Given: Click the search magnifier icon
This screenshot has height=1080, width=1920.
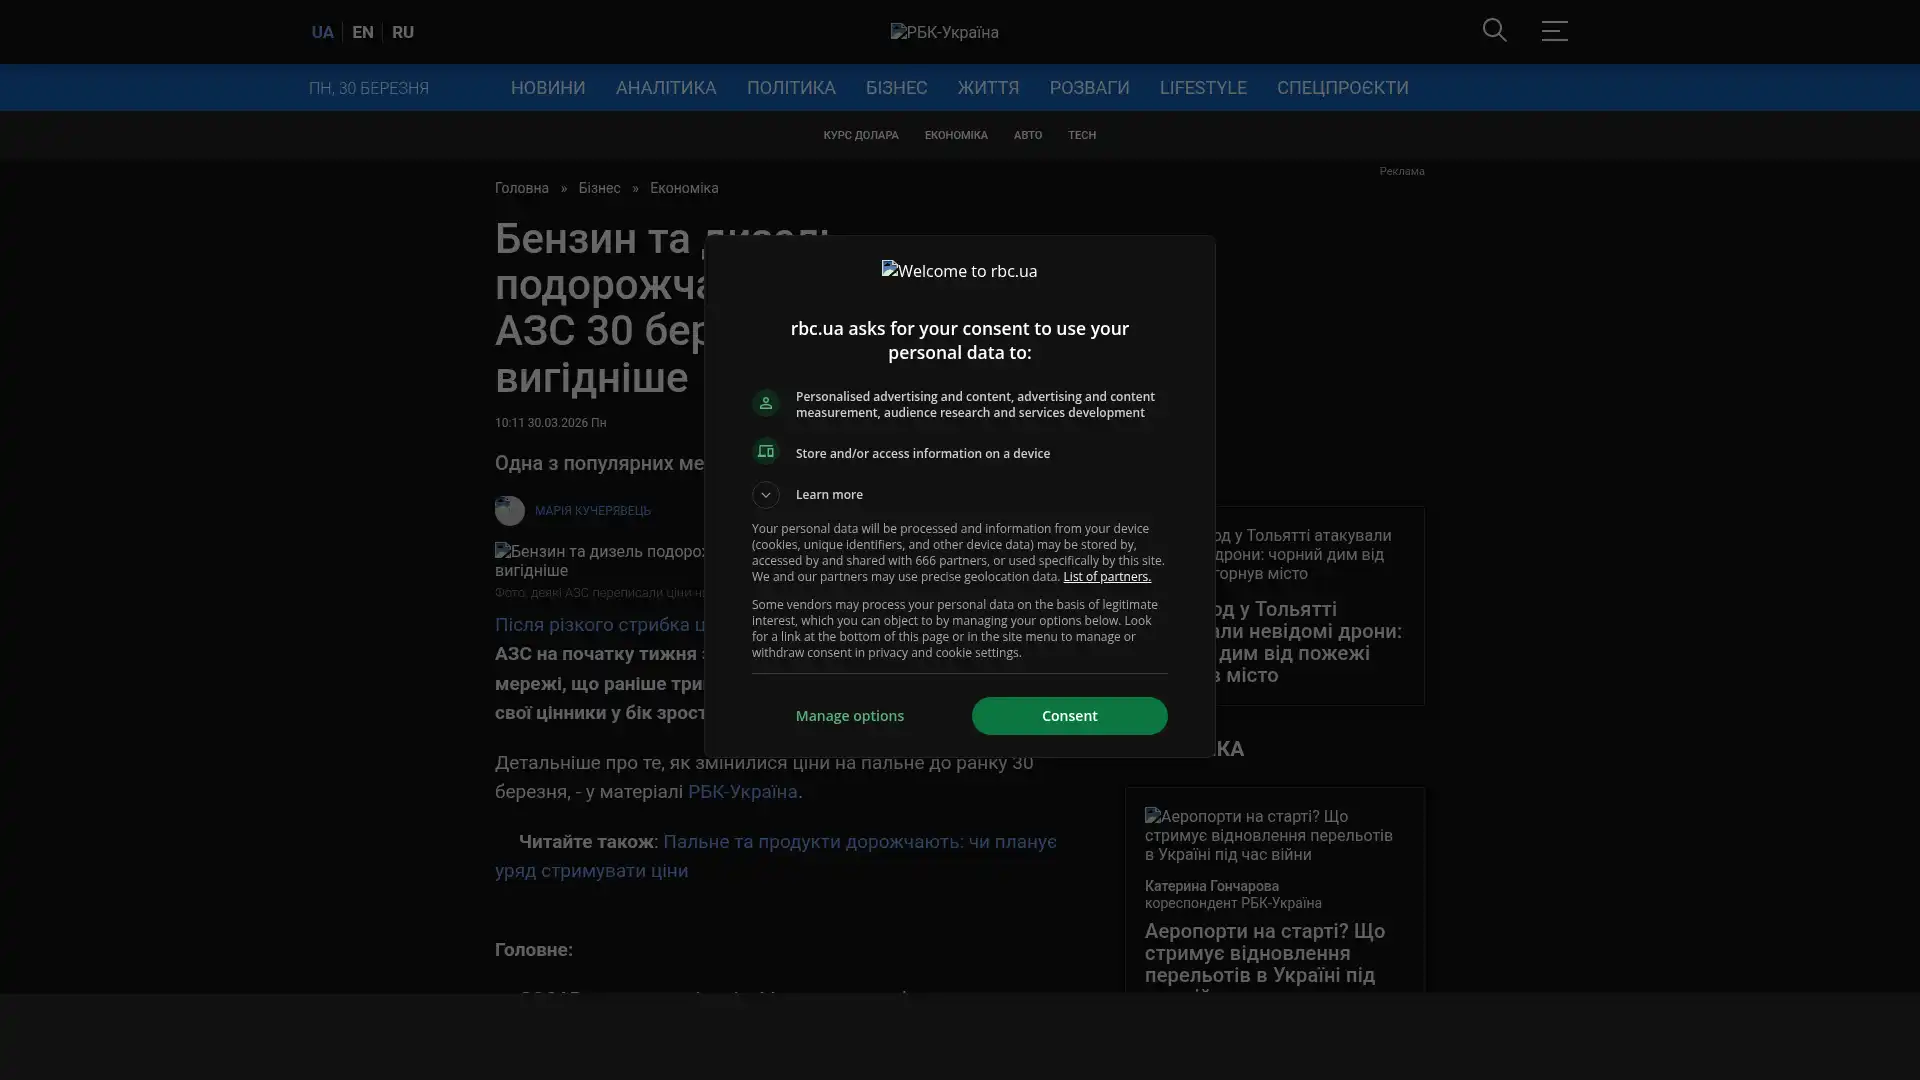Looking at the screenshot, I should click(1494, 31).
